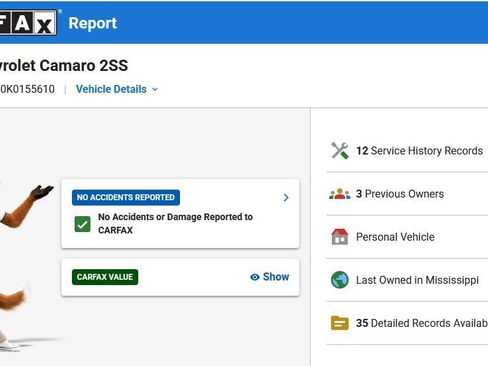Click the NO ACCIDENTS REPORTED badge
This screenshot has height=366, width=488.
(x=126, y=197)
